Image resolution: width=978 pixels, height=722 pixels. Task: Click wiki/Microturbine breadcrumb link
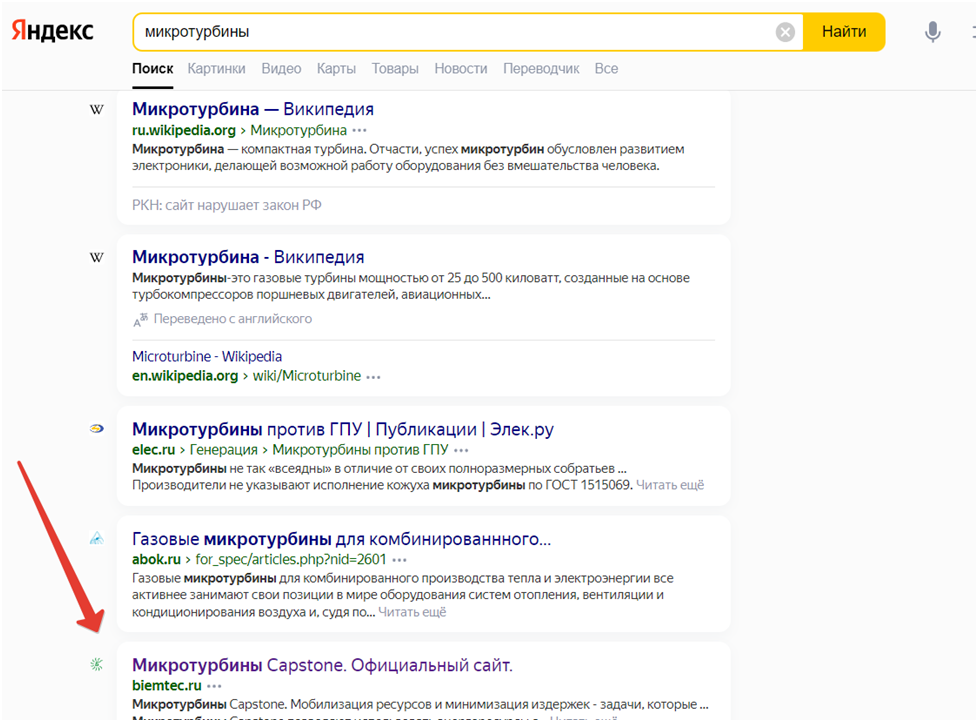(306, 376)
